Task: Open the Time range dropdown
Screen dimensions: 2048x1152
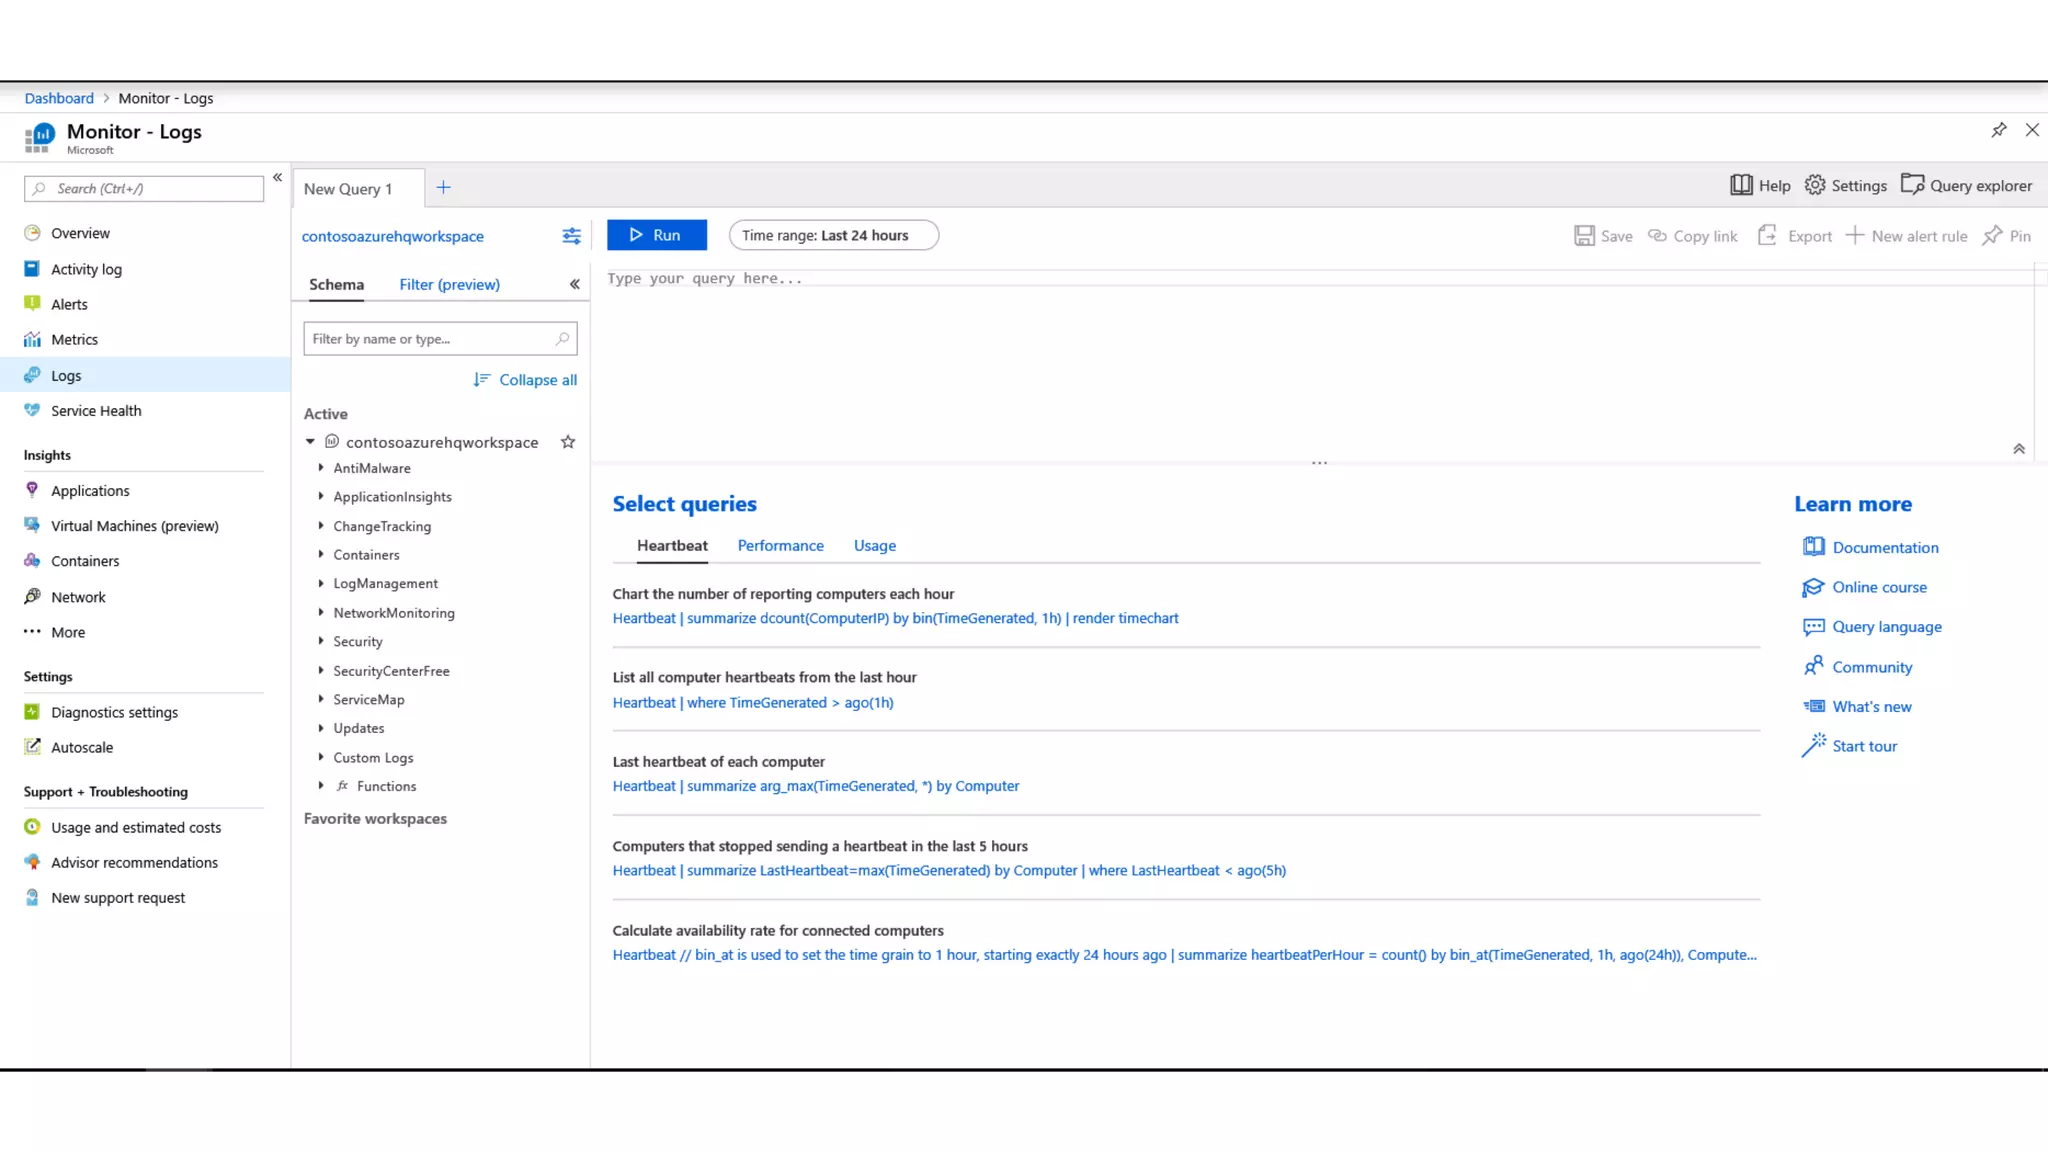Action: (x=833, y=235)
